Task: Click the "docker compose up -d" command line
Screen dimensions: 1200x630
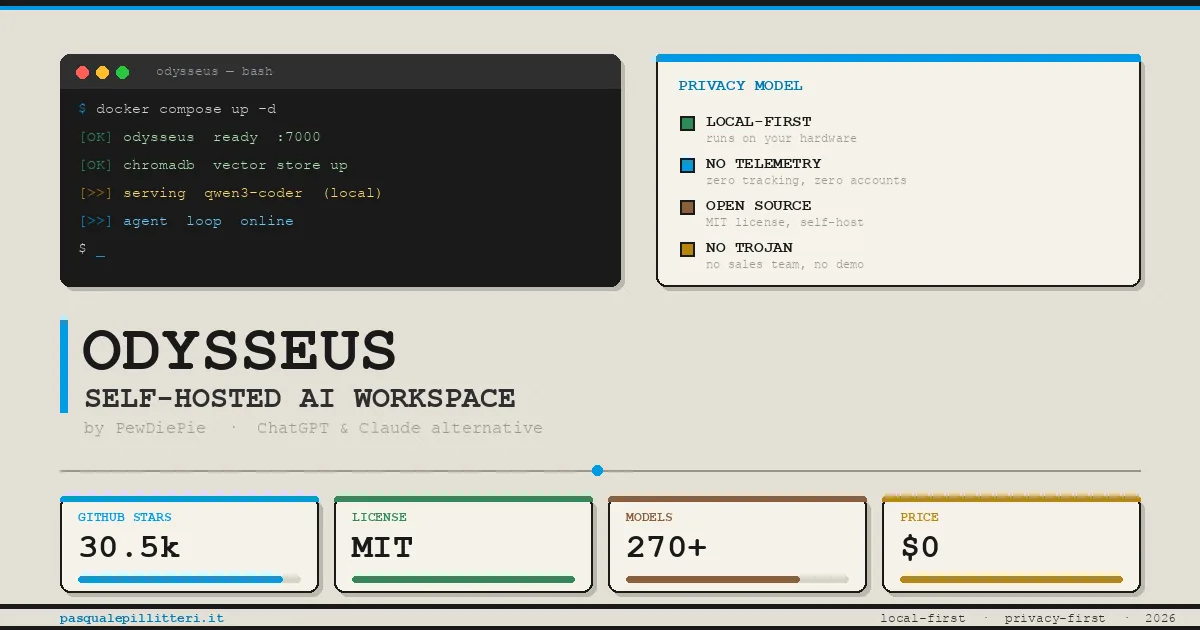Action: click(178, 109)
